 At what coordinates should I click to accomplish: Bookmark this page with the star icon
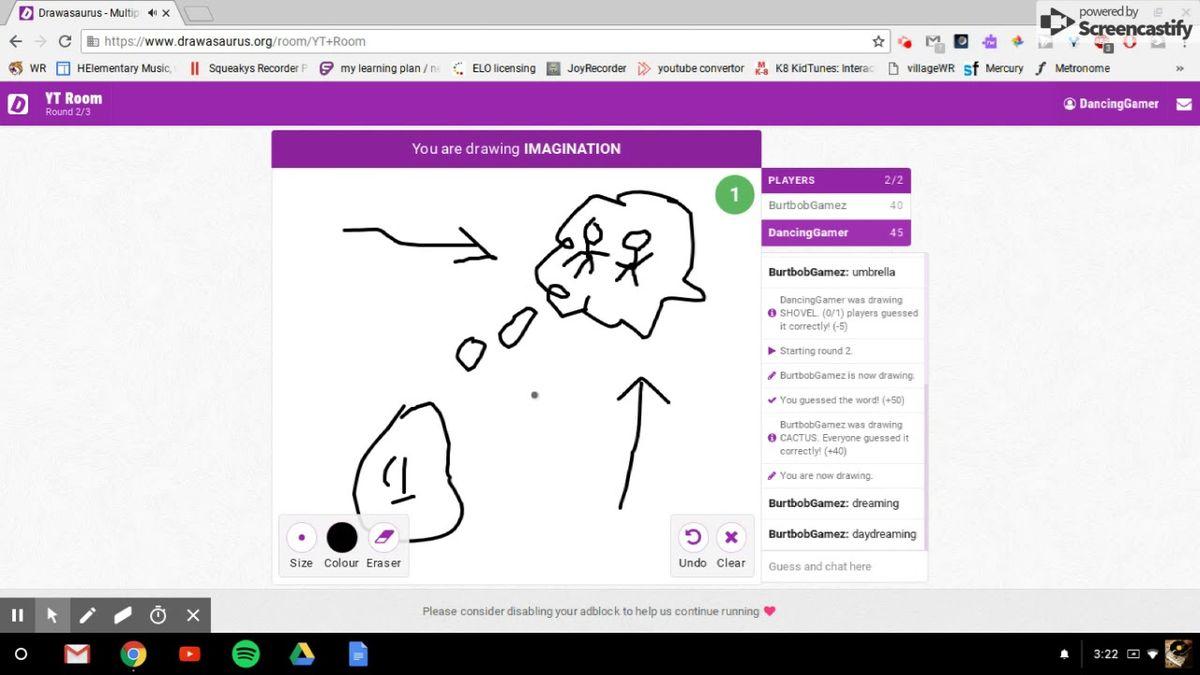point(878,41)
